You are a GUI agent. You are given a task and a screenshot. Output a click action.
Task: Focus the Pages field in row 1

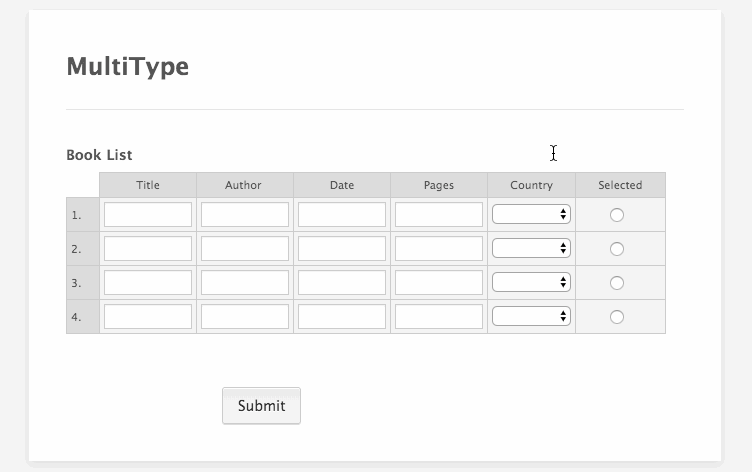click(x=439, y=214)
